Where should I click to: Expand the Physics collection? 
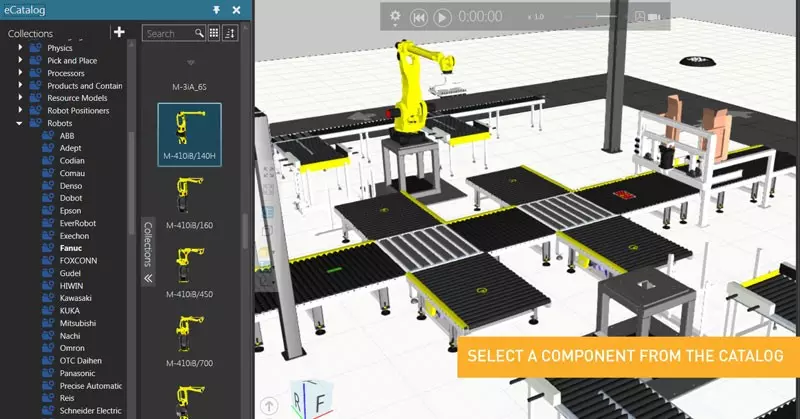20,48
